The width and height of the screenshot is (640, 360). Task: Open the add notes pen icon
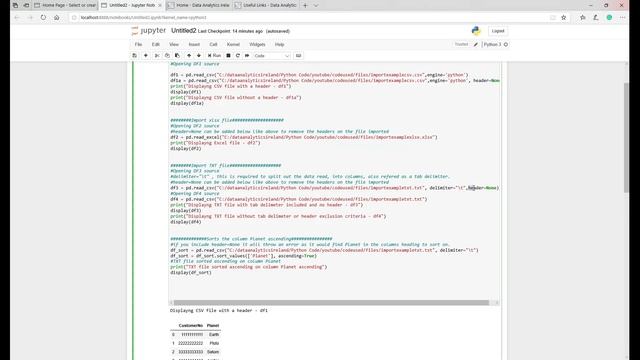tap(596, 18)
